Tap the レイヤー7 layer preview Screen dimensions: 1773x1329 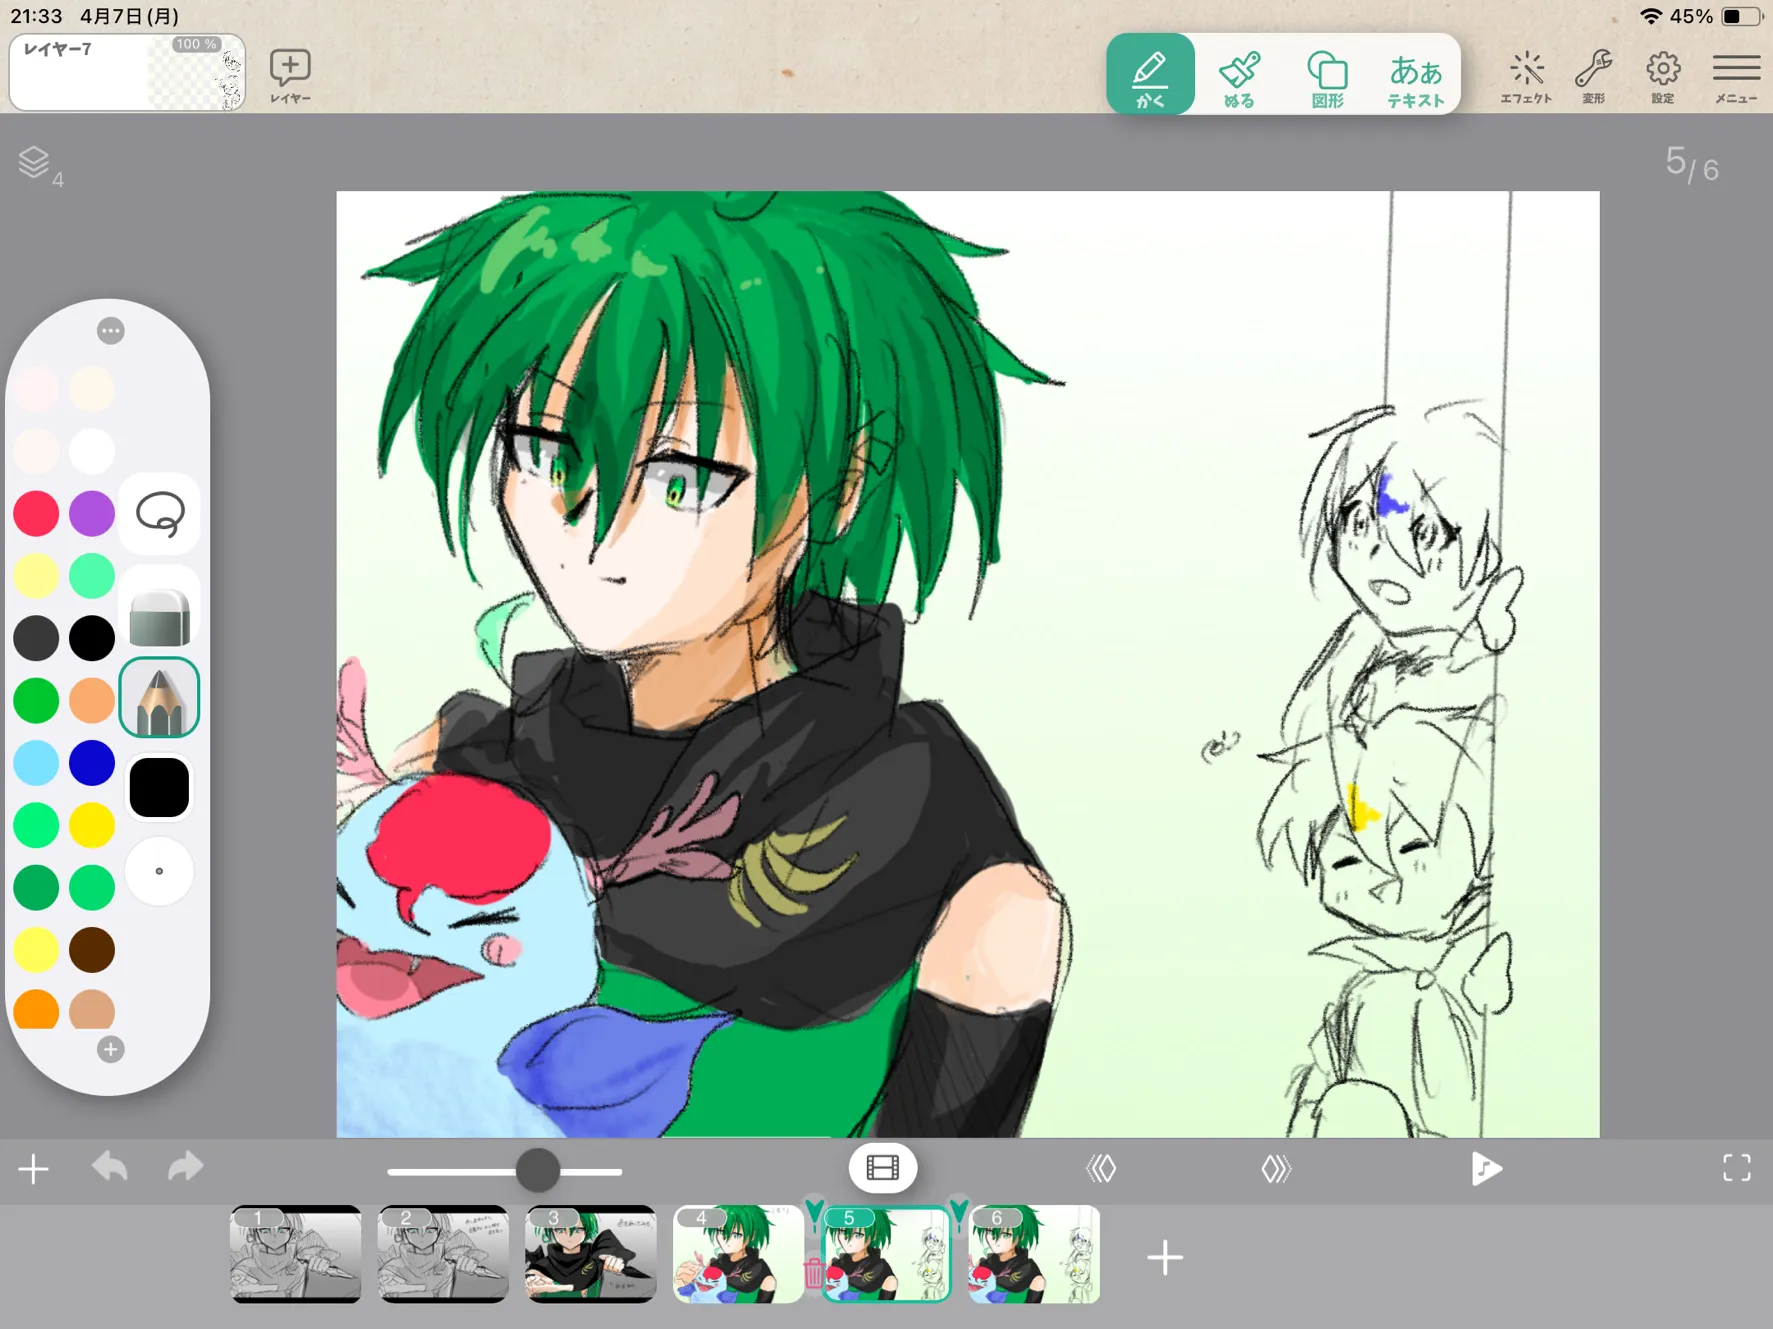click(127, 72)
